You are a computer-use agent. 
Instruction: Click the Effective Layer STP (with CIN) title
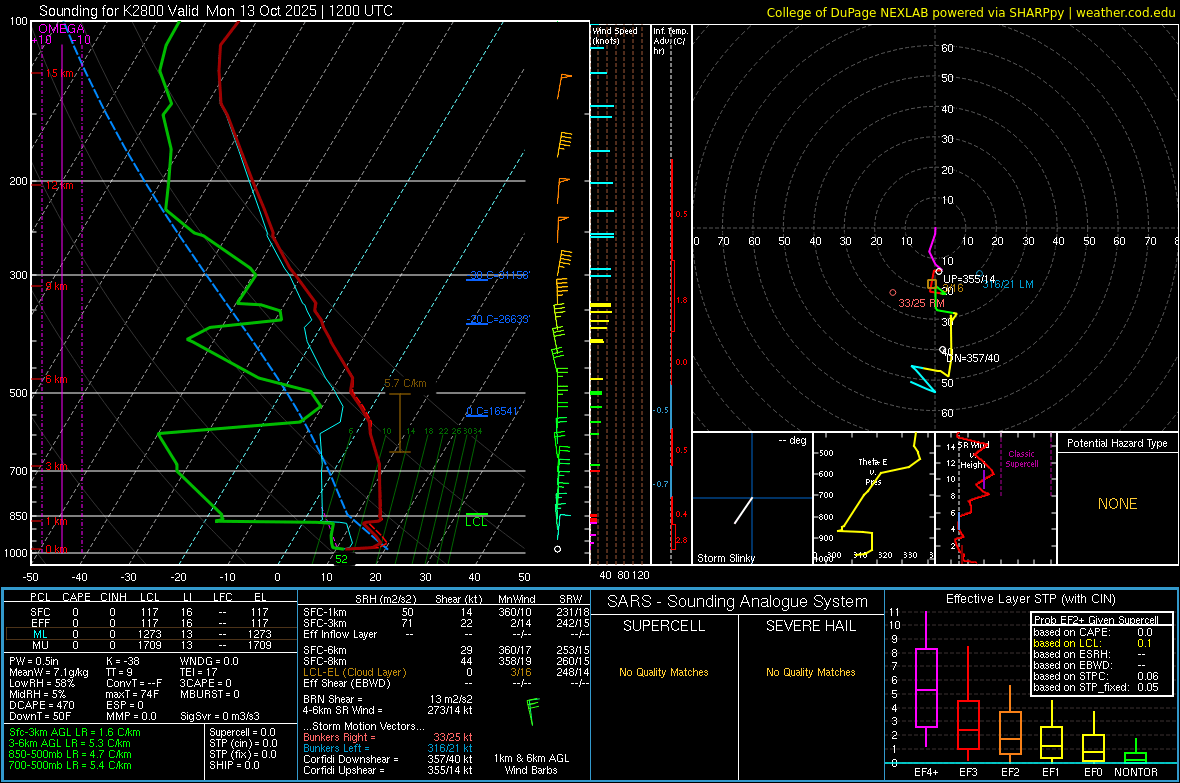pyautogui.click(x=1030, y=599)
